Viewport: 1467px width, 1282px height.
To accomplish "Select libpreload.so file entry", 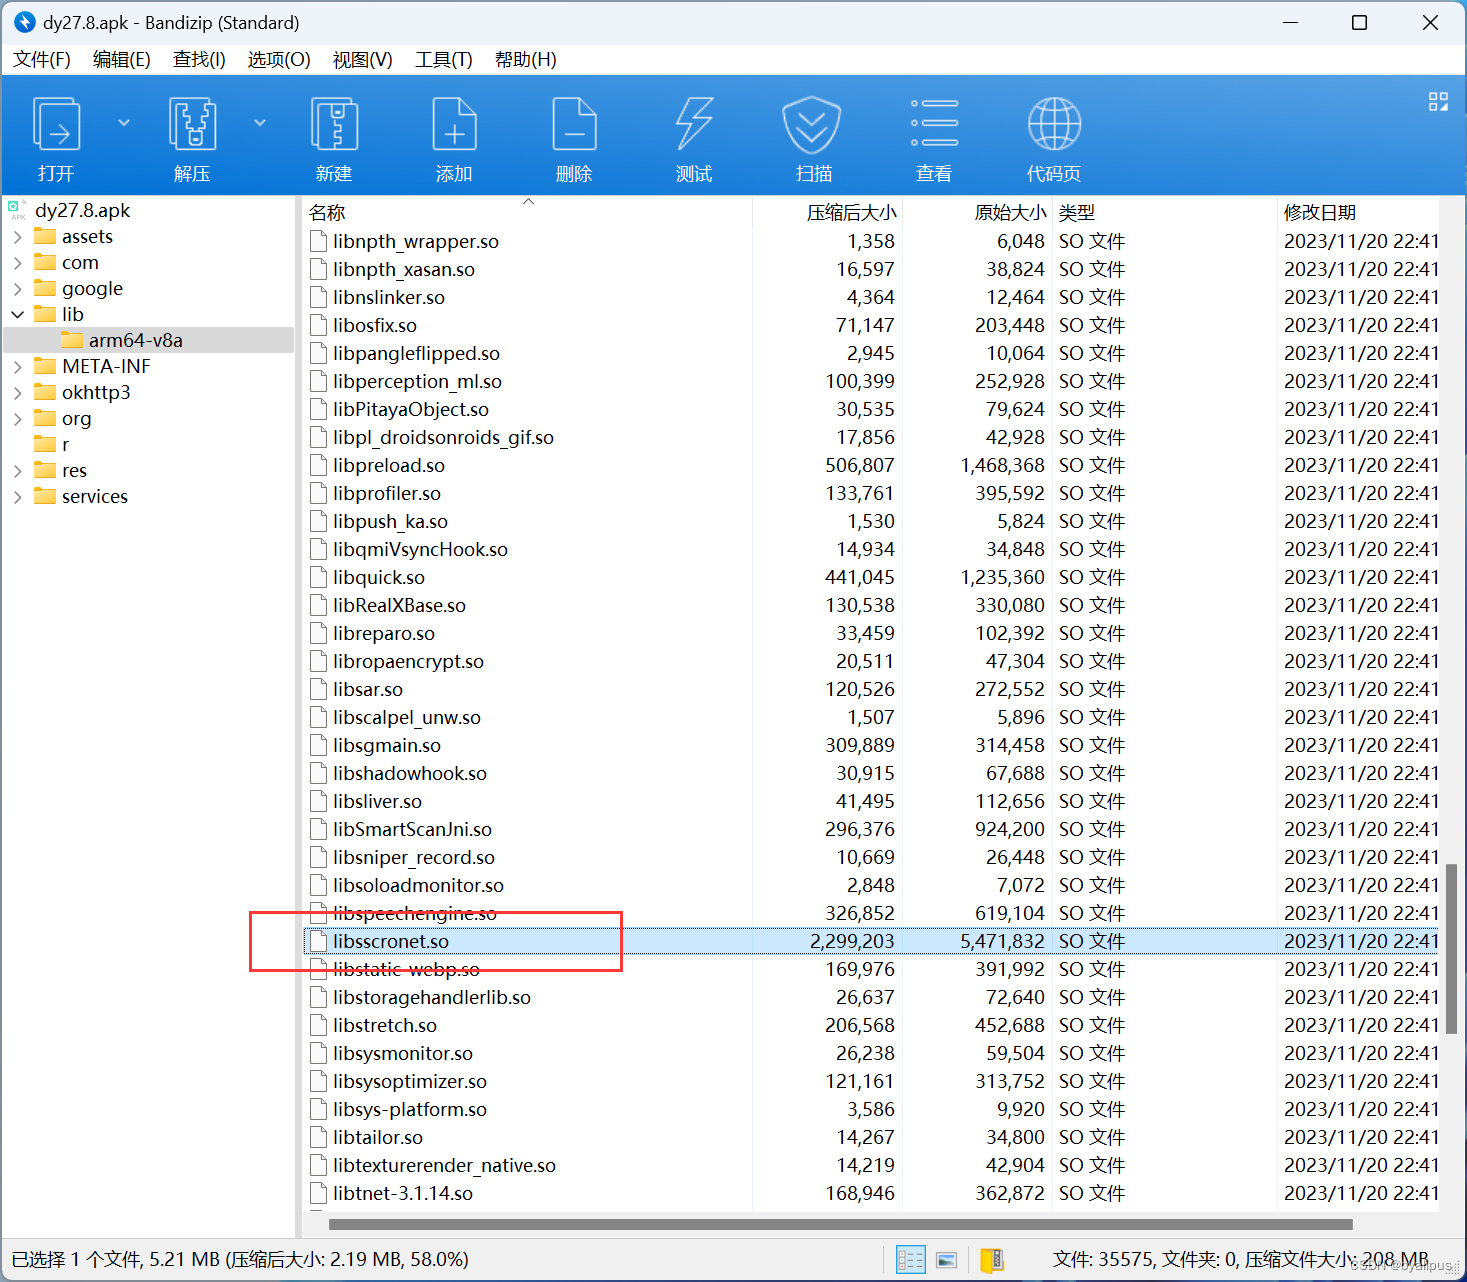I will [389, 465].
